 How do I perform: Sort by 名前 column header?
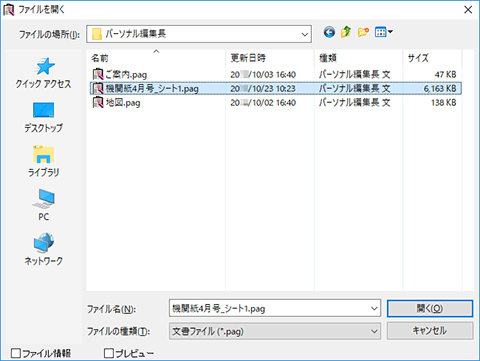pyautogui.click(x=156, y=58)
